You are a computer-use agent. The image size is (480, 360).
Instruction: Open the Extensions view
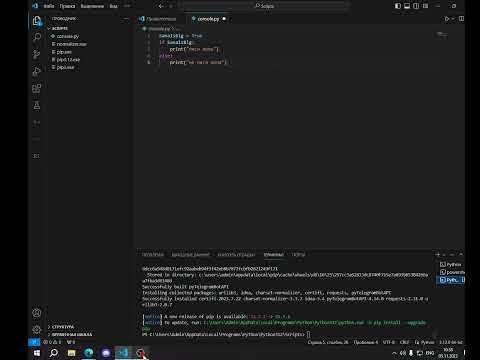click(x=37, y=88)
